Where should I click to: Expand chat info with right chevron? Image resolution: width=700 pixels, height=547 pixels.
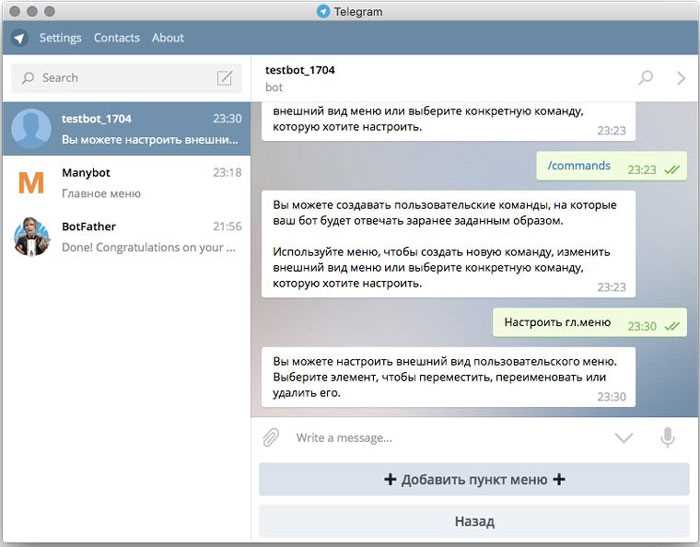tap(681, 78)
